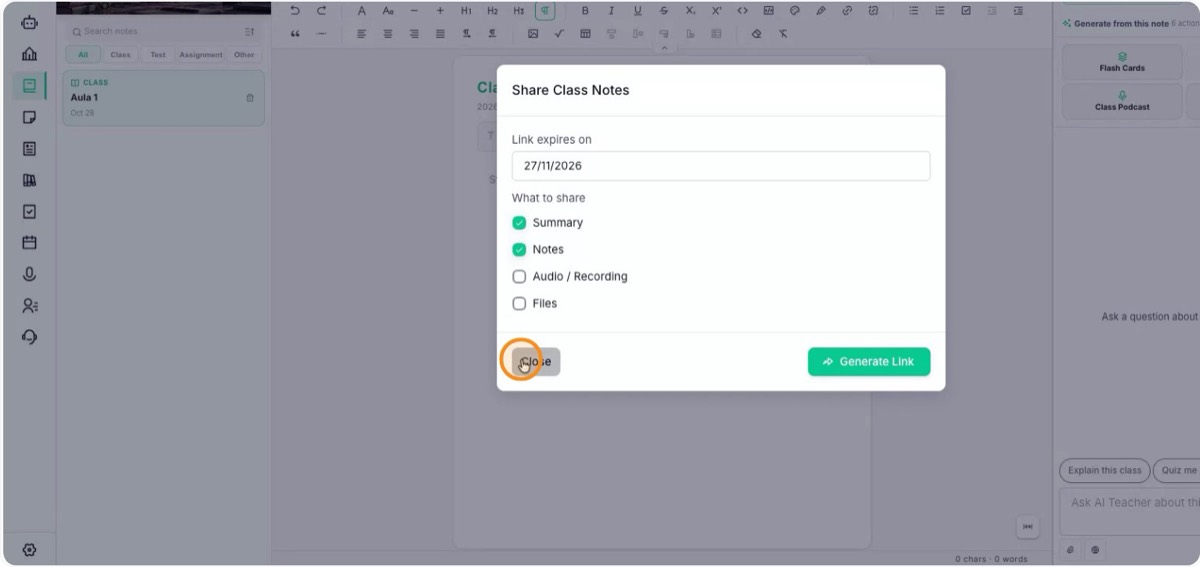
Task: Create a numbered list
Action: pos(939,11)
